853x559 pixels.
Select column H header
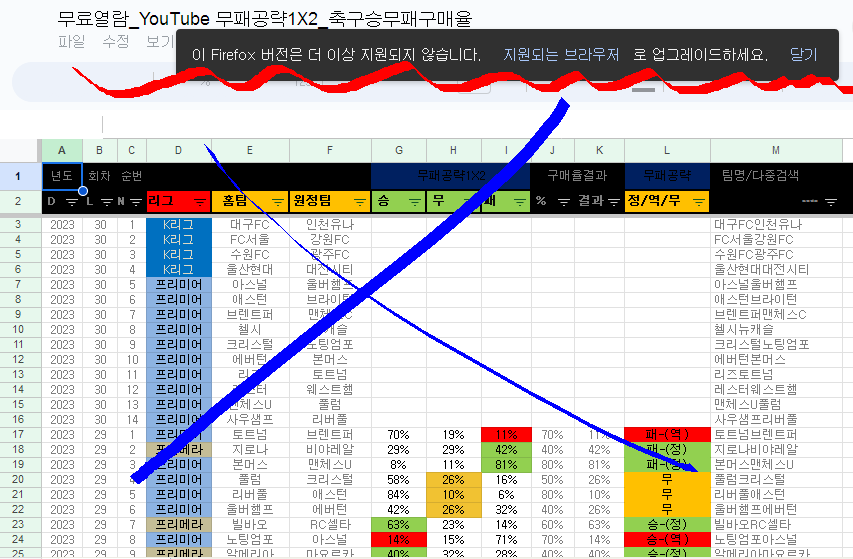[x=453, y=151]
